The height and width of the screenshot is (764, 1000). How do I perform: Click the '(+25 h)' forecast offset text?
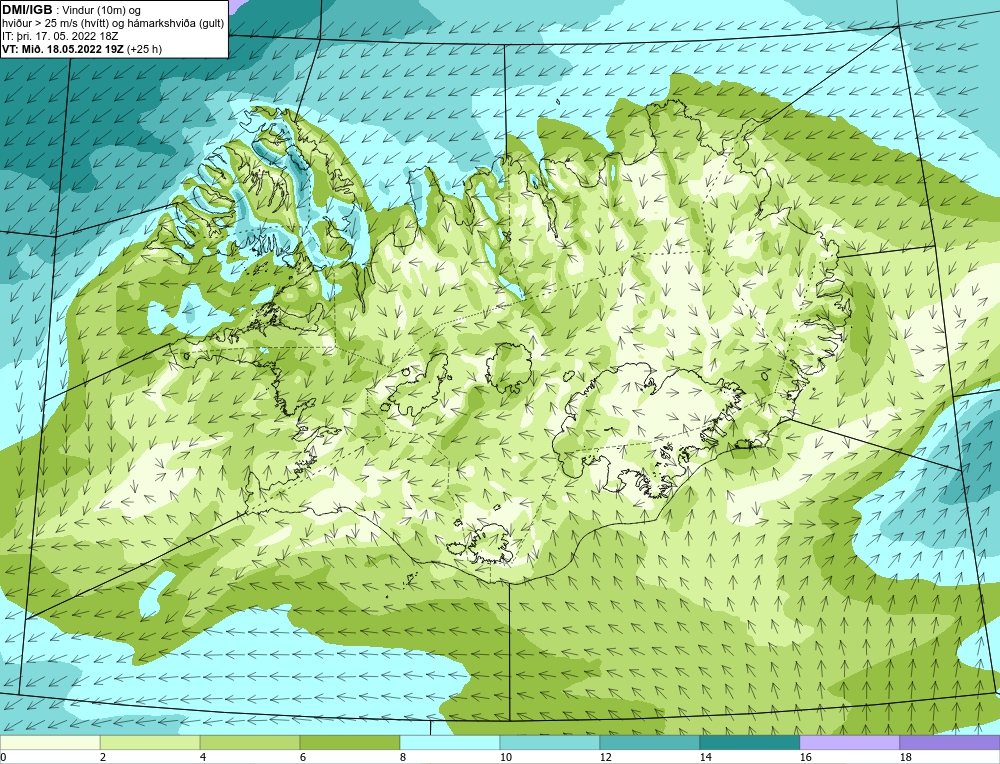(x=145, y=49)
